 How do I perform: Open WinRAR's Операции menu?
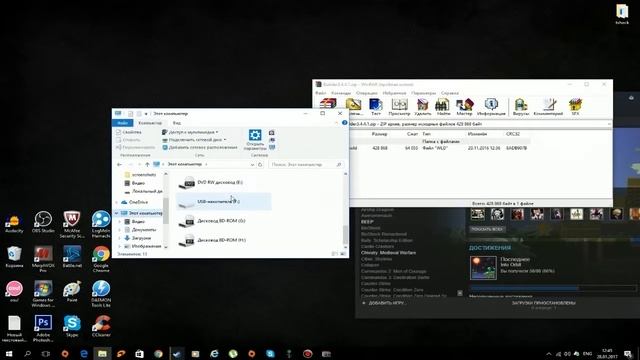coord(367,93)
